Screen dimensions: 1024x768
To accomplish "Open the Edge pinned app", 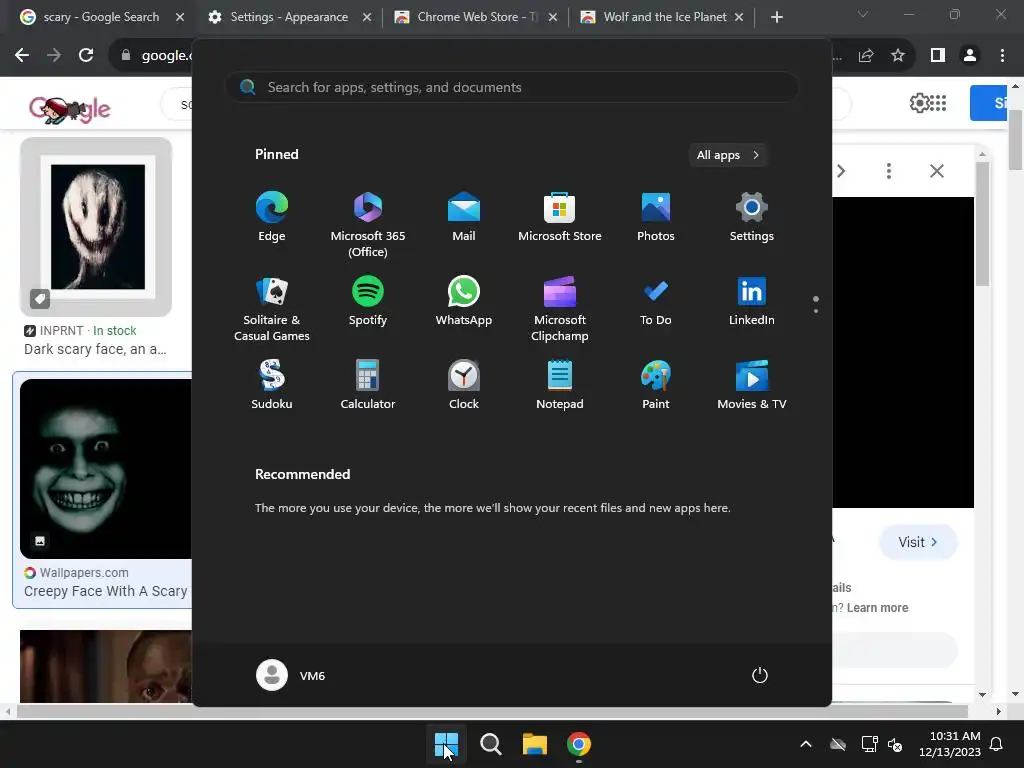I will 272,217.
